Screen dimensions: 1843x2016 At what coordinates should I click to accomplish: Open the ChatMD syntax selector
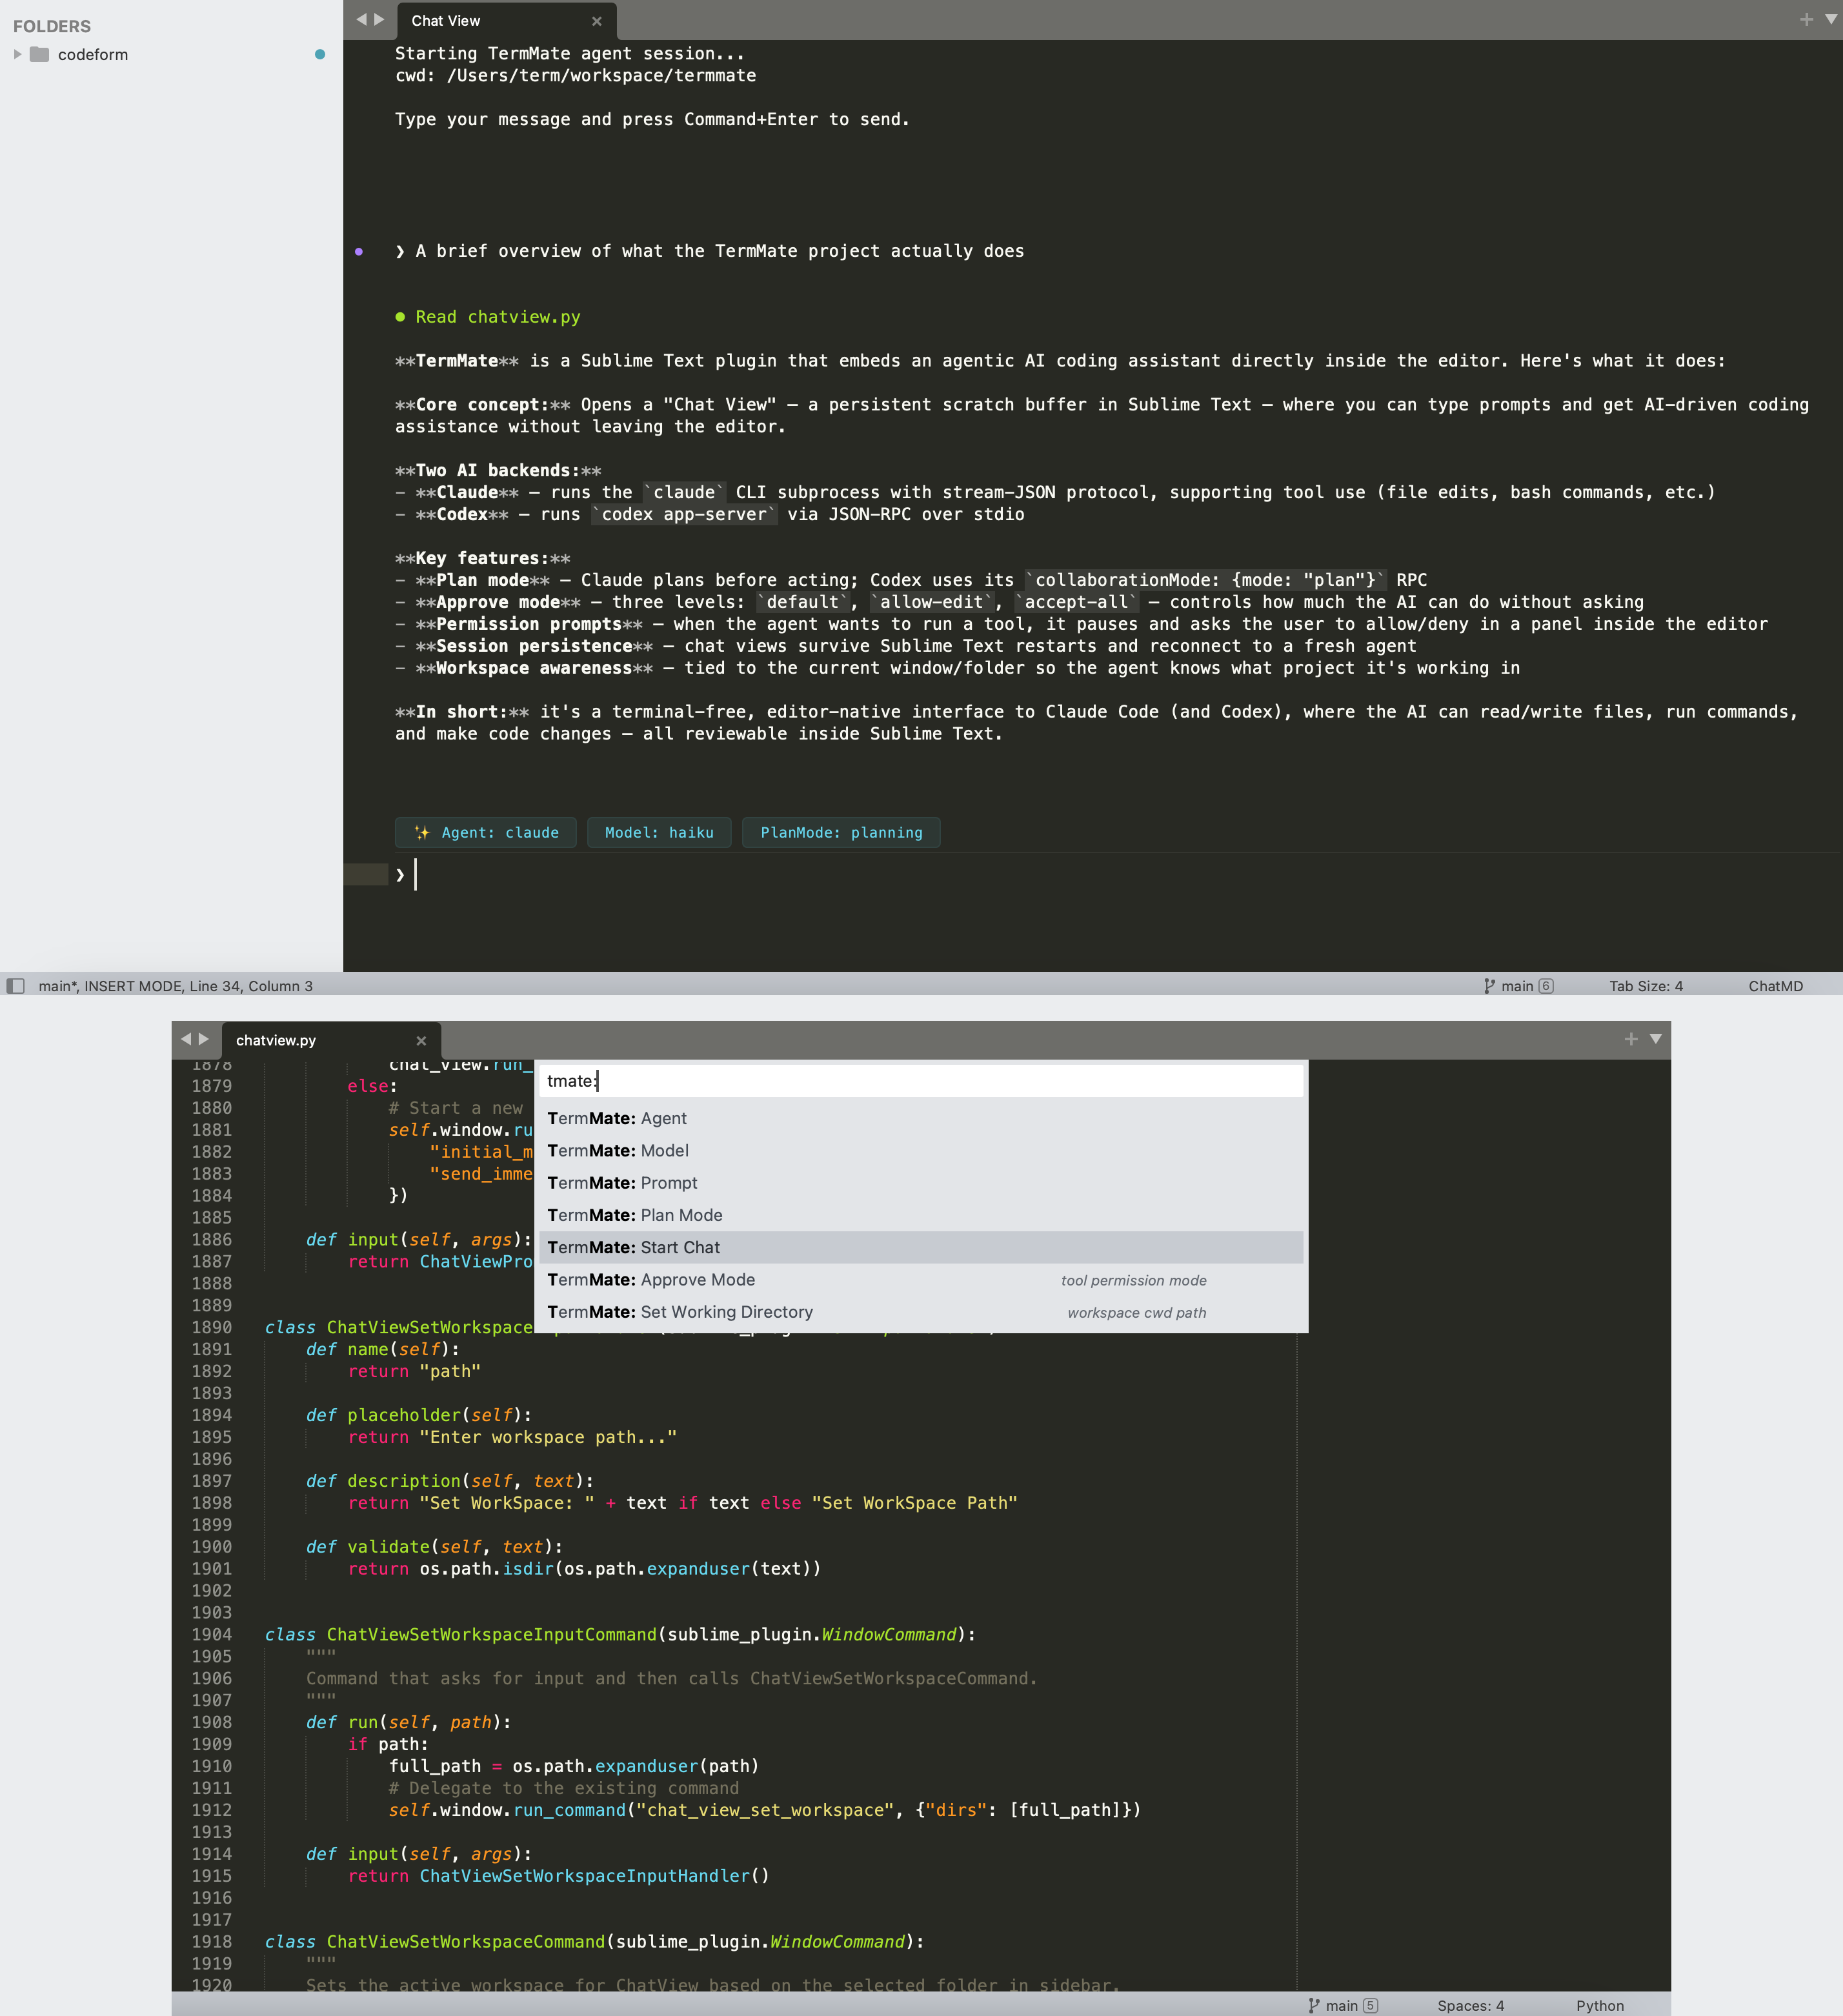1775,986
